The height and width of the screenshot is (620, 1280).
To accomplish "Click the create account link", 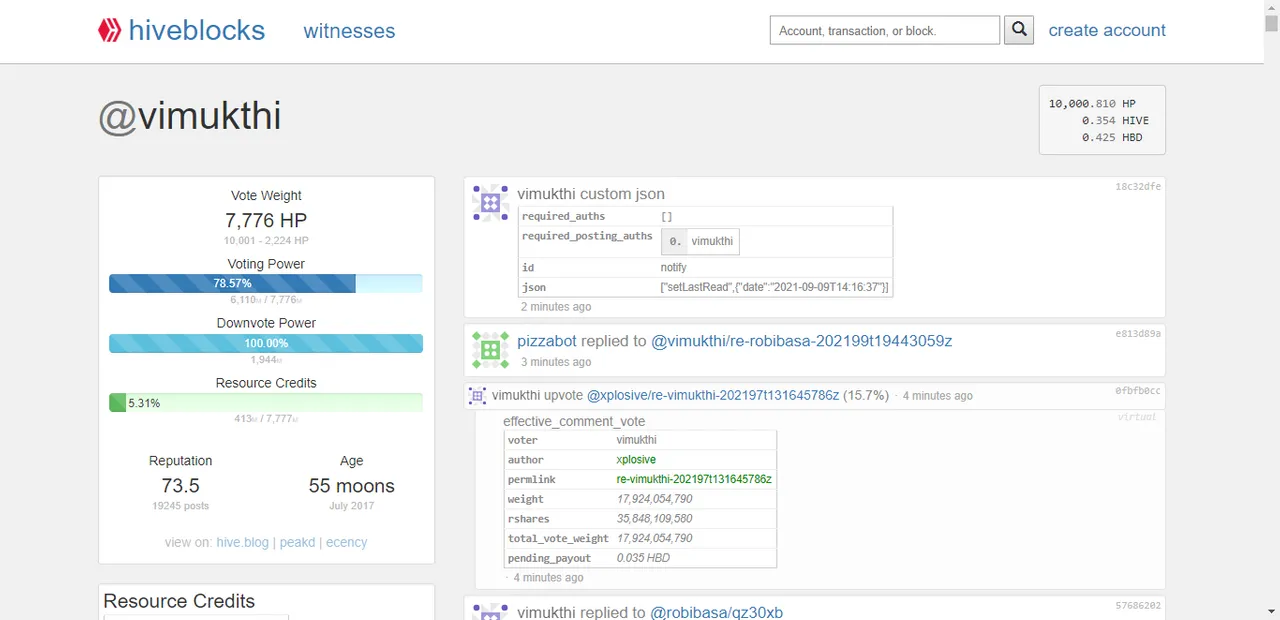I will tap(1107, 30).
